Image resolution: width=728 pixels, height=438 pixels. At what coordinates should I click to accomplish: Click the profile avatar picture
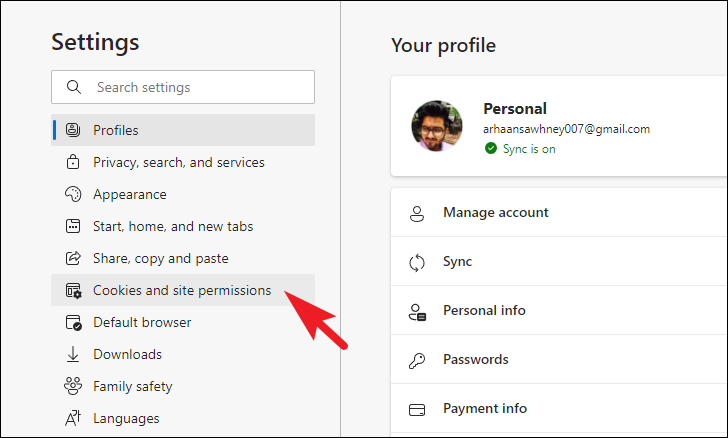pyautogui.click(x=437, y=126)
